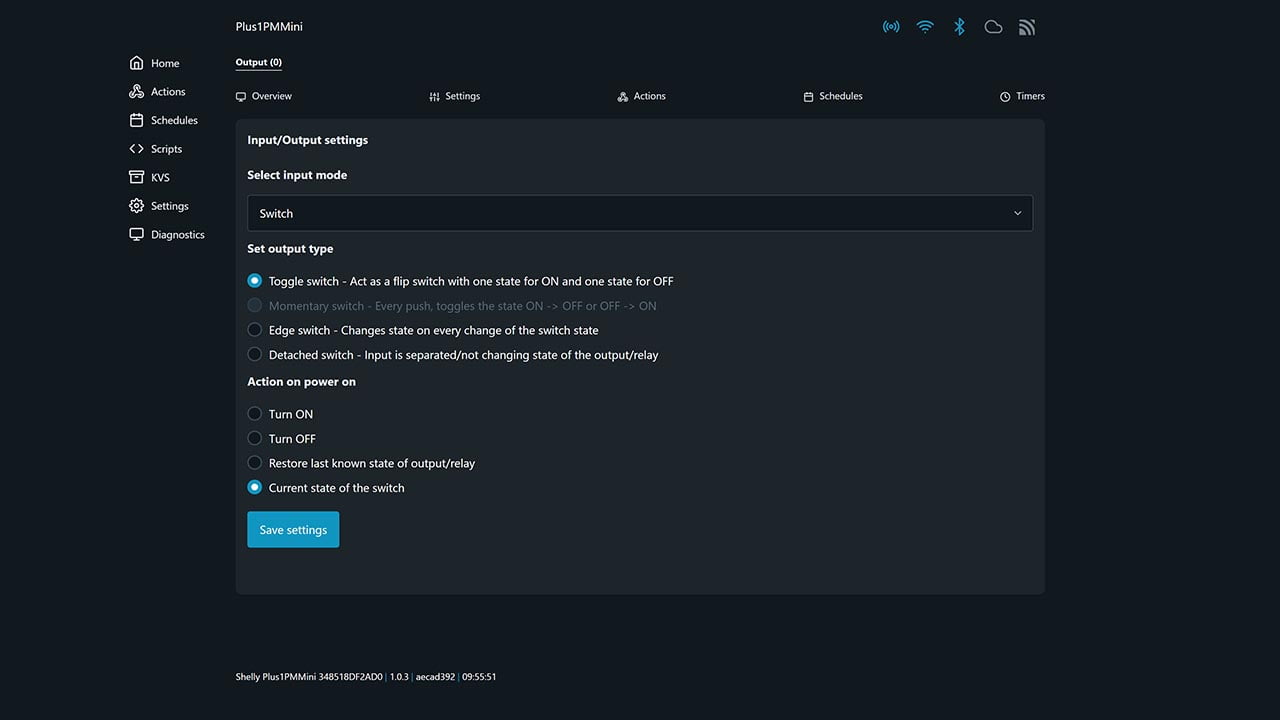Click build hash aecad392 in footer
This screenshot has width=1280, height=720.
pos(435,677)
